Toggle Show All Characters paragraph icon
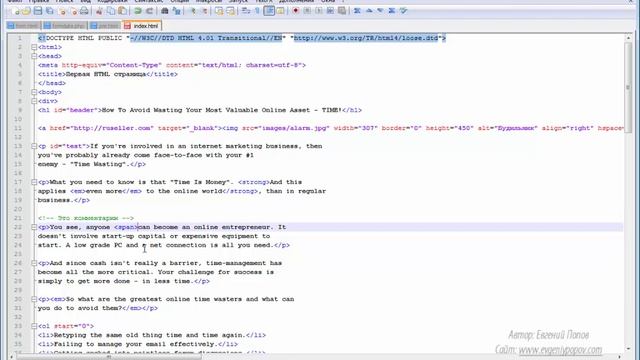Image resolution: width=640 pixels, height=360 pixels. (x=258, y=11)
